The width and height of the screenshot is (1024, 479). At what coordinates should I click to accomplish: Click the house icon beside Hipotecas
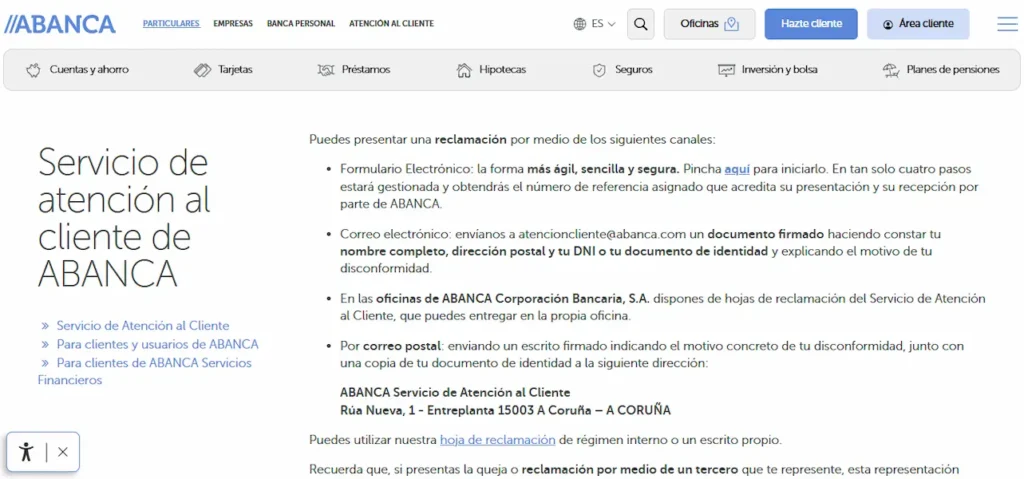(x=464, y=70)
